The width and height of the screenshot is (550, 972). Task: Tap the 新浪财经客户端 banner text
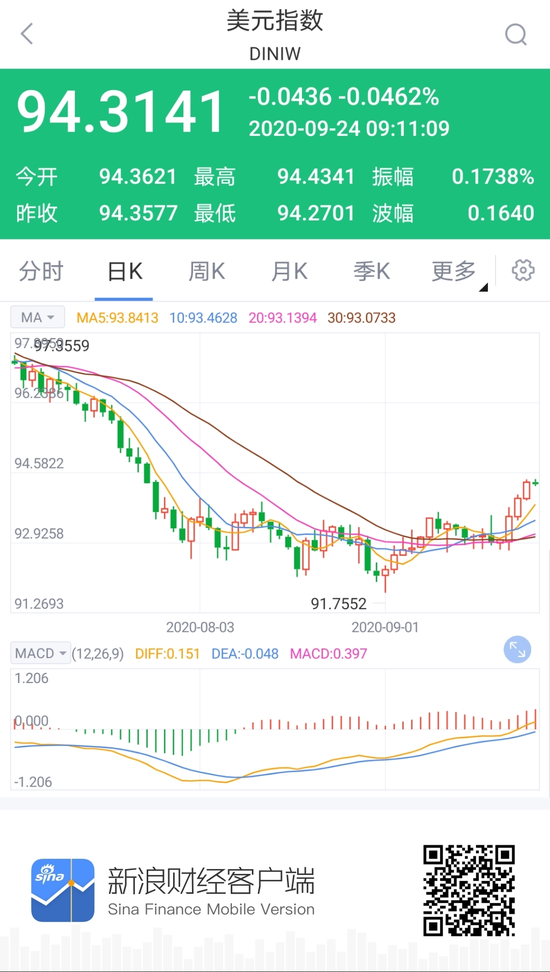click(211, 880)
